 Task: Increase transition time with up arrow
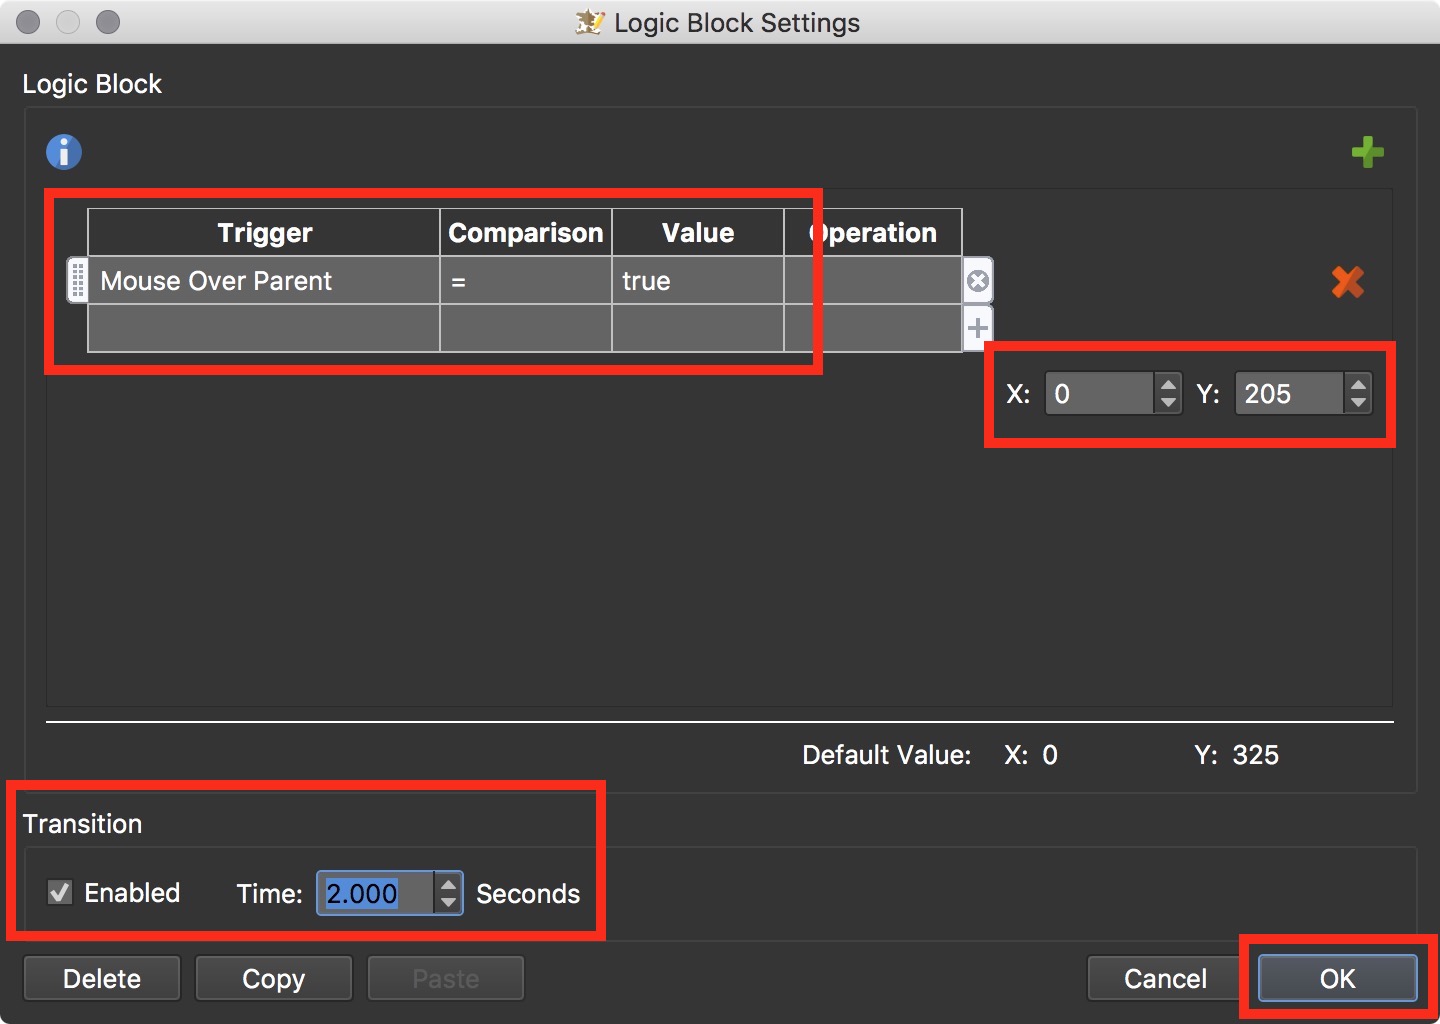449,884
